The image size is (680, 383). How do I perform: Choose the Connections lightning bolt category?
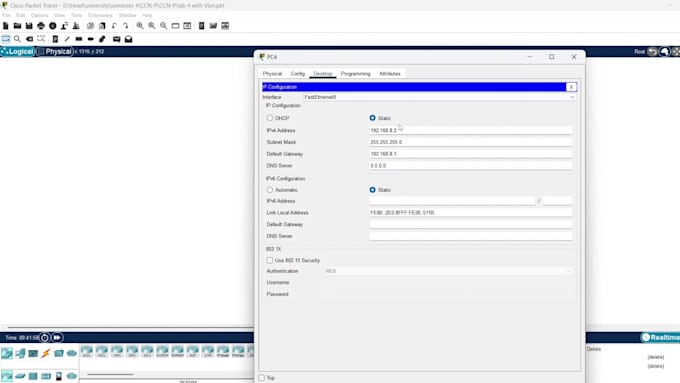(46, 353)
